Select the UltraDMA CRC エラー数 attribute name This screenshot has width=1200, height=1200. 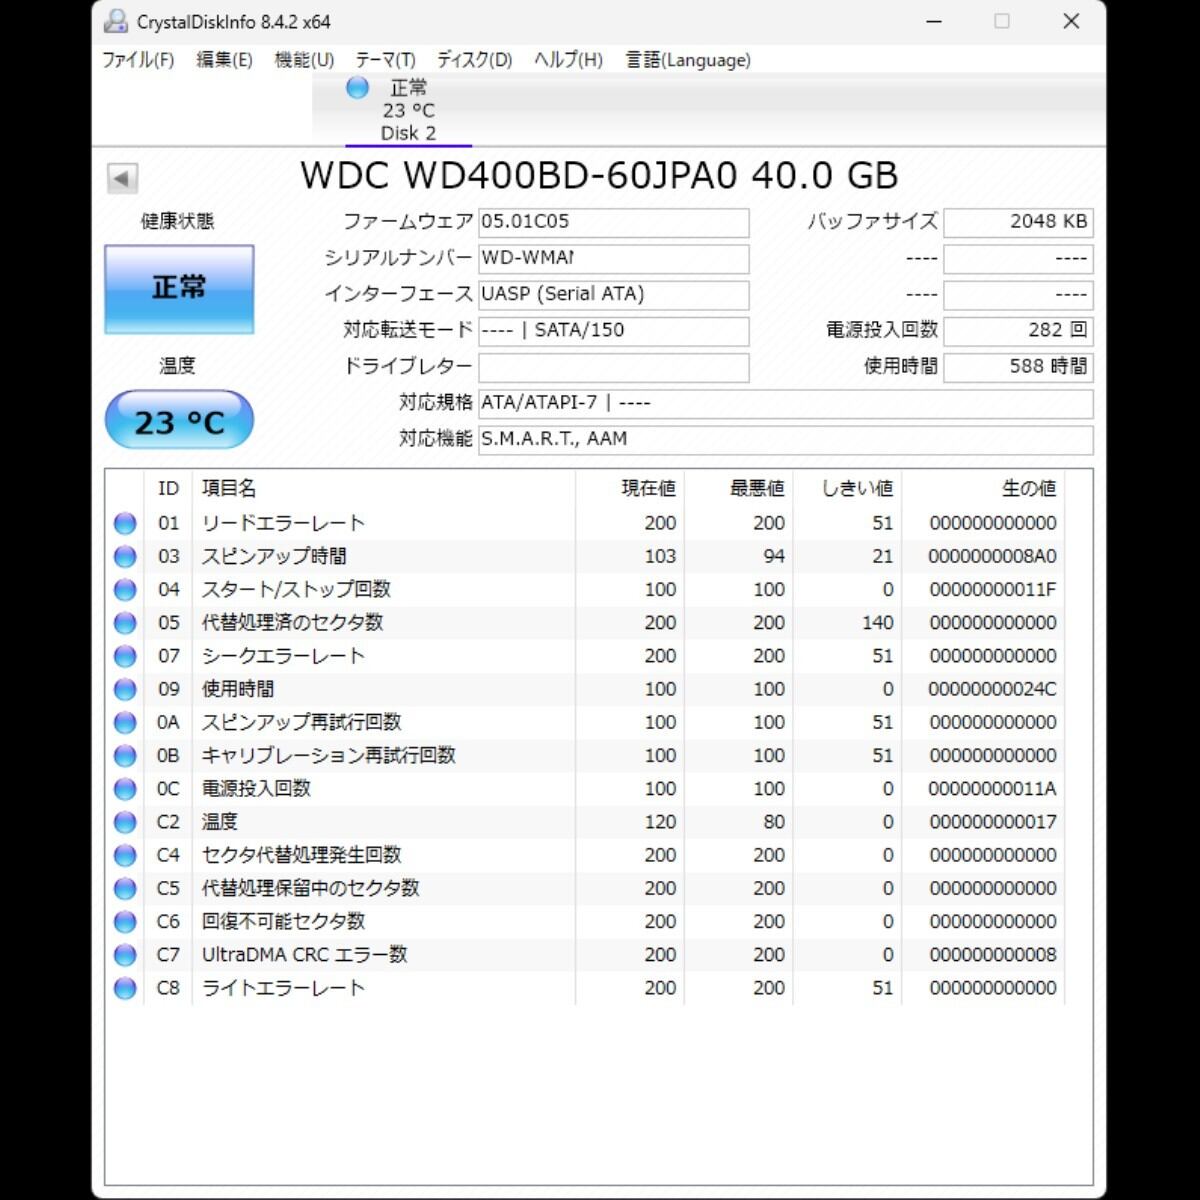[304, 955]
